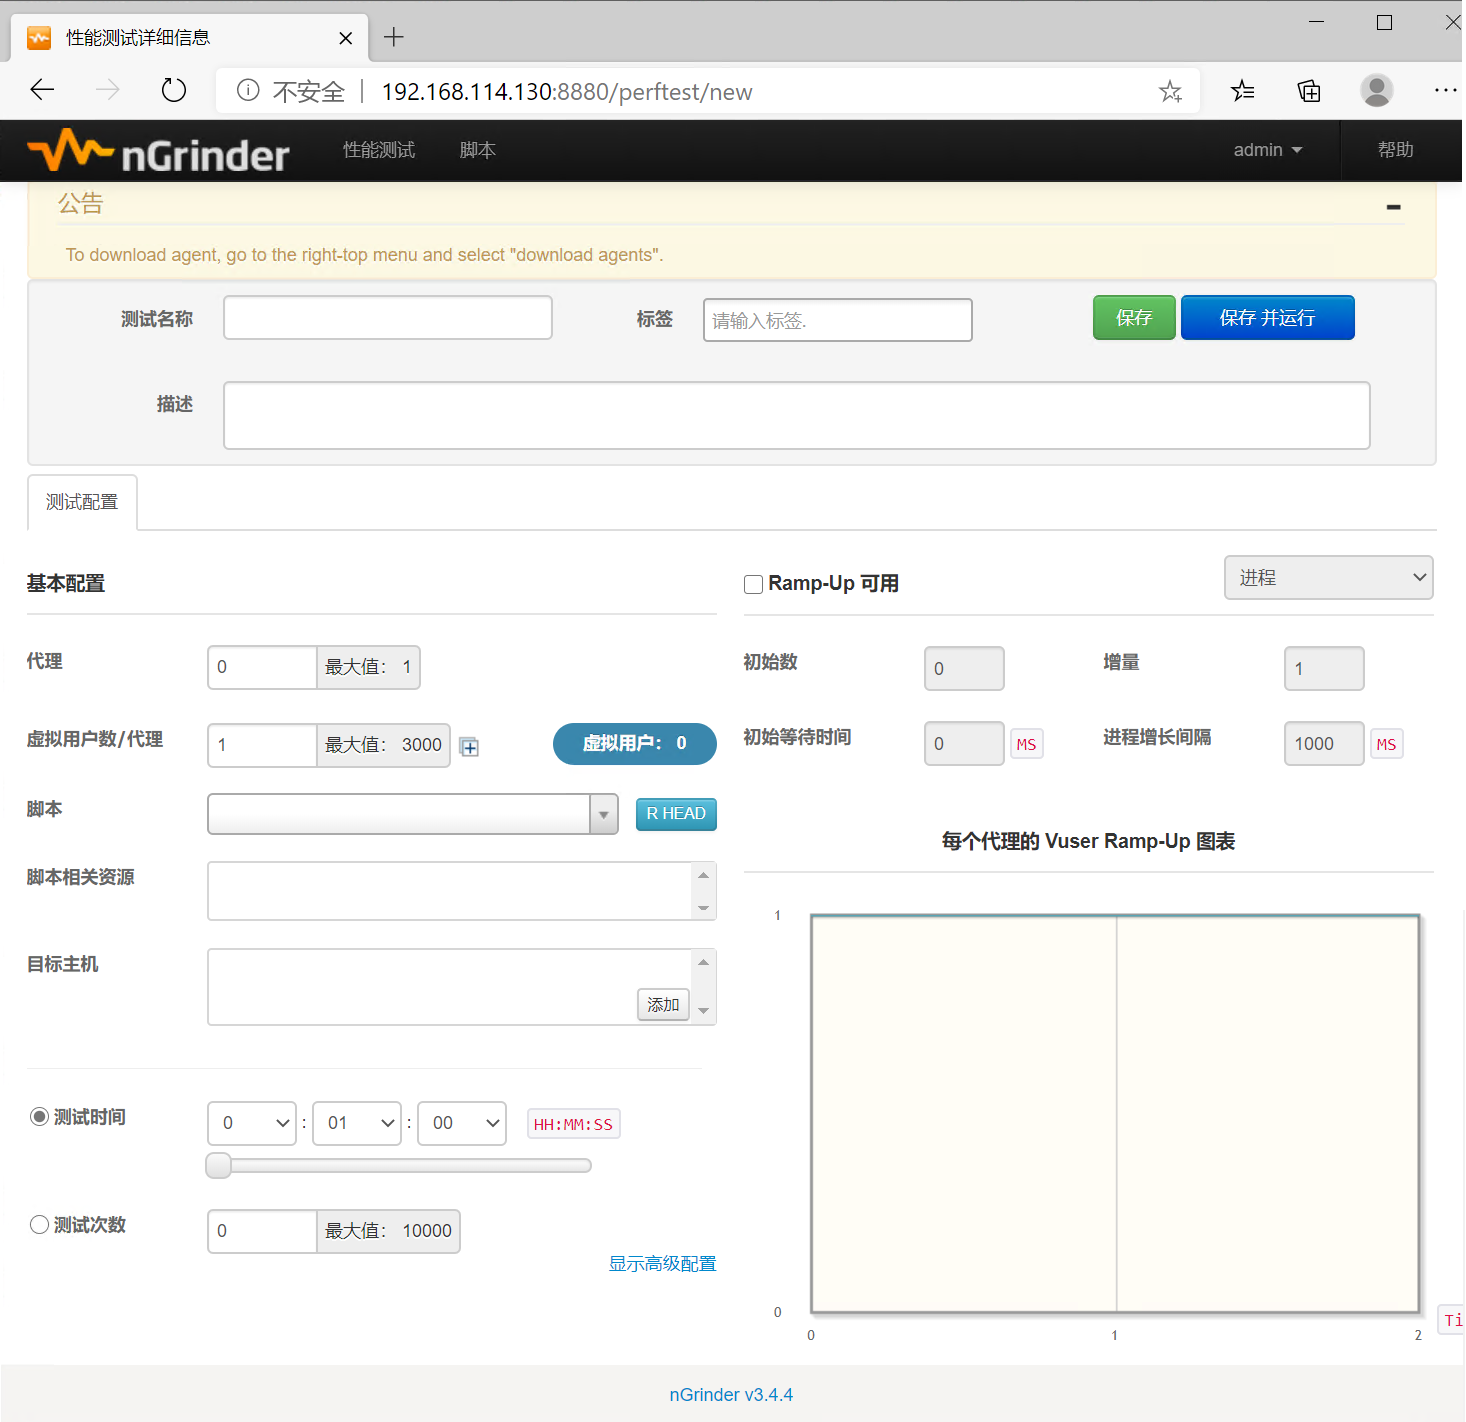
Task: Switch to the 测试配置 tab
Action: coord(82,502)
